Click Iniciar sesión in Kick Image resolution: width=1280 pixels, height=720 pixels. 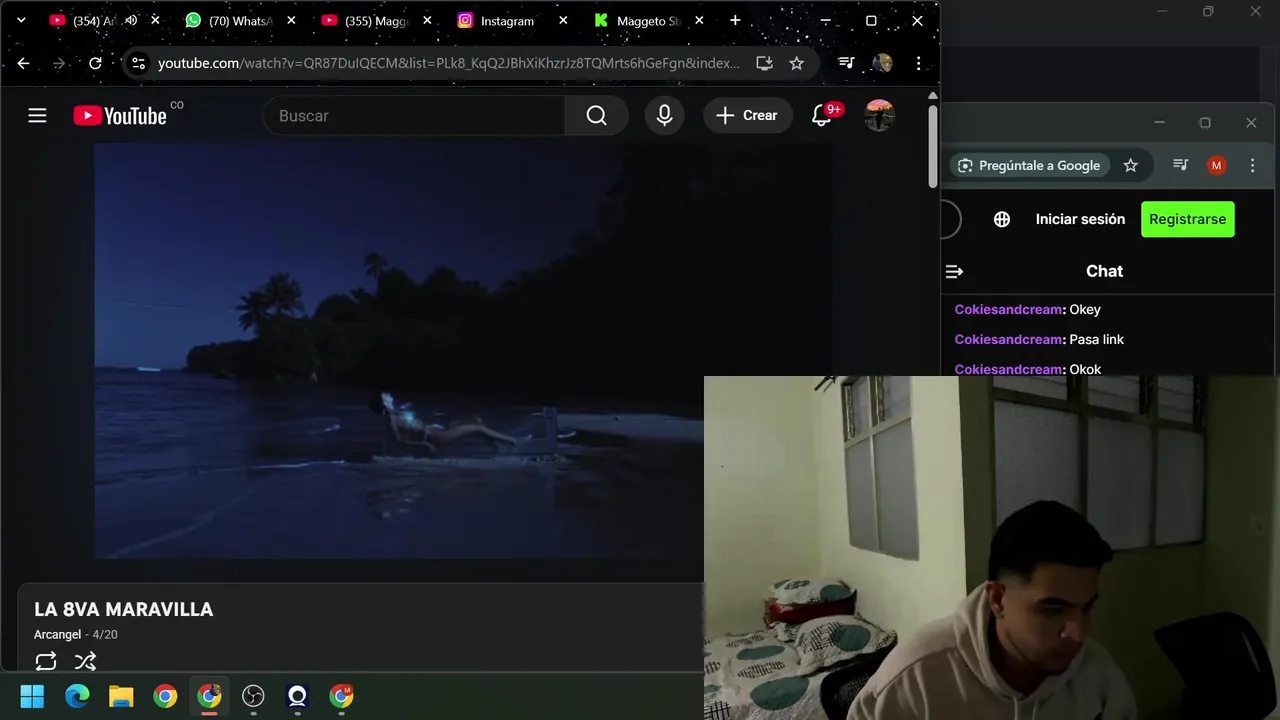(x=1080, y=219)
